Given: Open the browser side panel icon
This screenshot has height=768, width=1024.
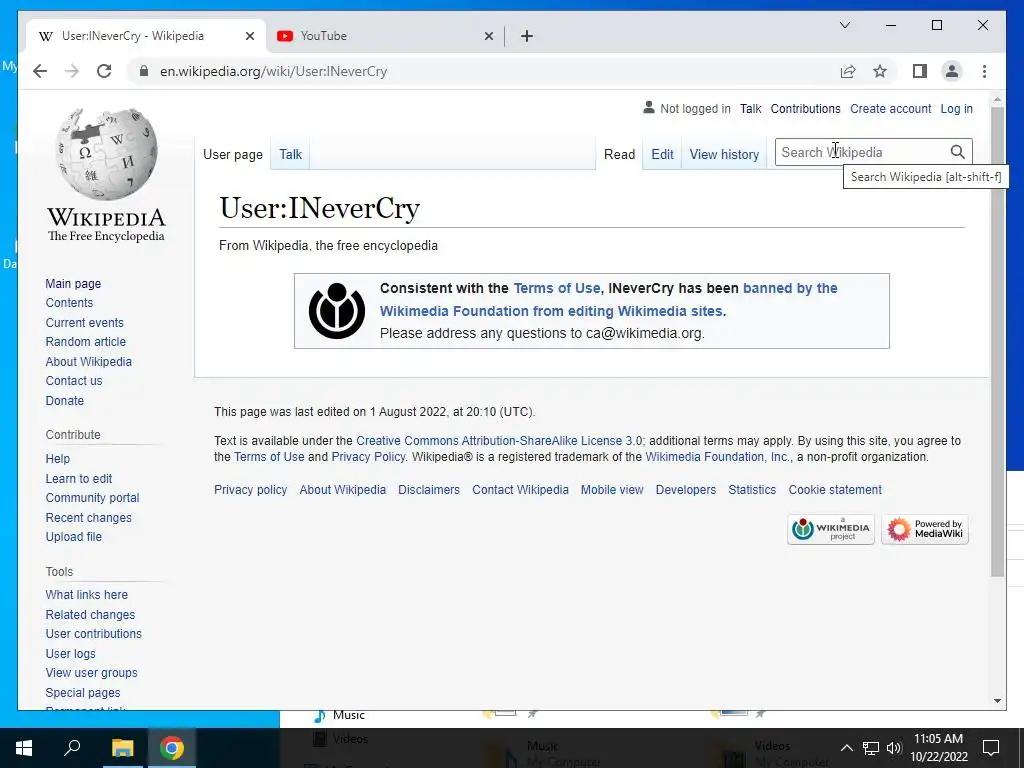Looking at the screenshot, I should tap(920, 71).
